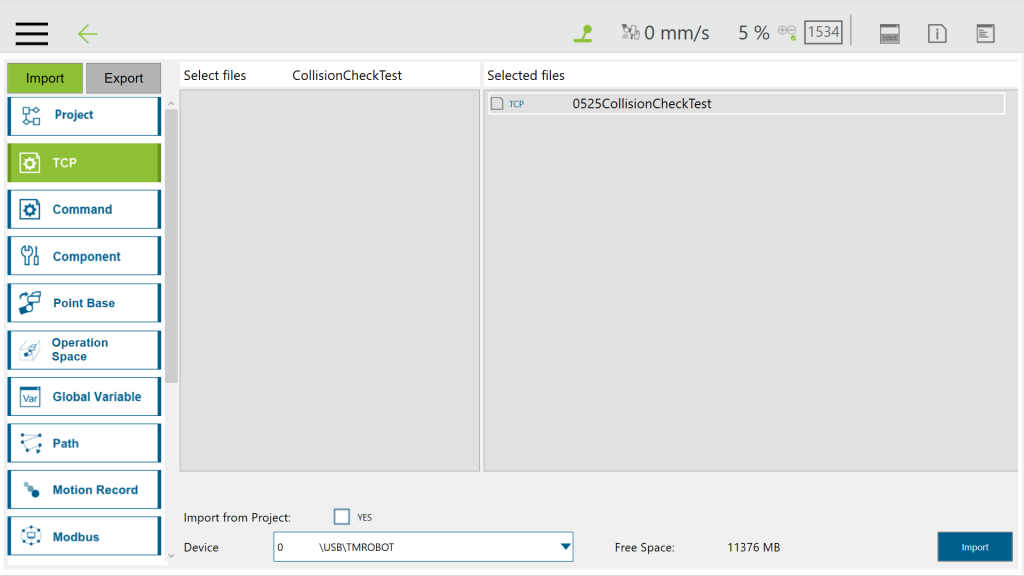Click the green robot status icon
Screen dimensions: 1024x576
pyautogui.click(x=583, y=33)
